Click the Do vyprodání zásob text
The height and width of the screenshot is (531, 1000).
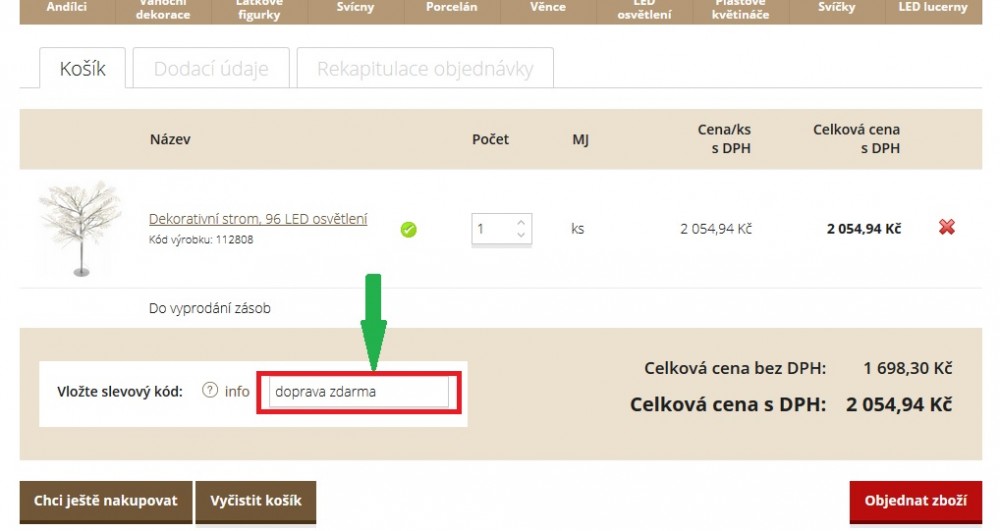[x=209, y=308]
